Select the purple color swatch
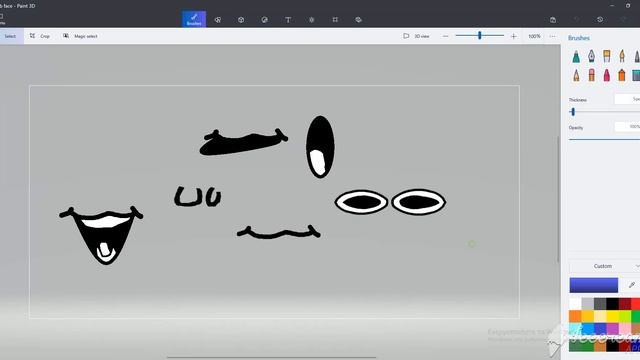Viewport: 640px width, 360px height. click(x=612, y=328)
